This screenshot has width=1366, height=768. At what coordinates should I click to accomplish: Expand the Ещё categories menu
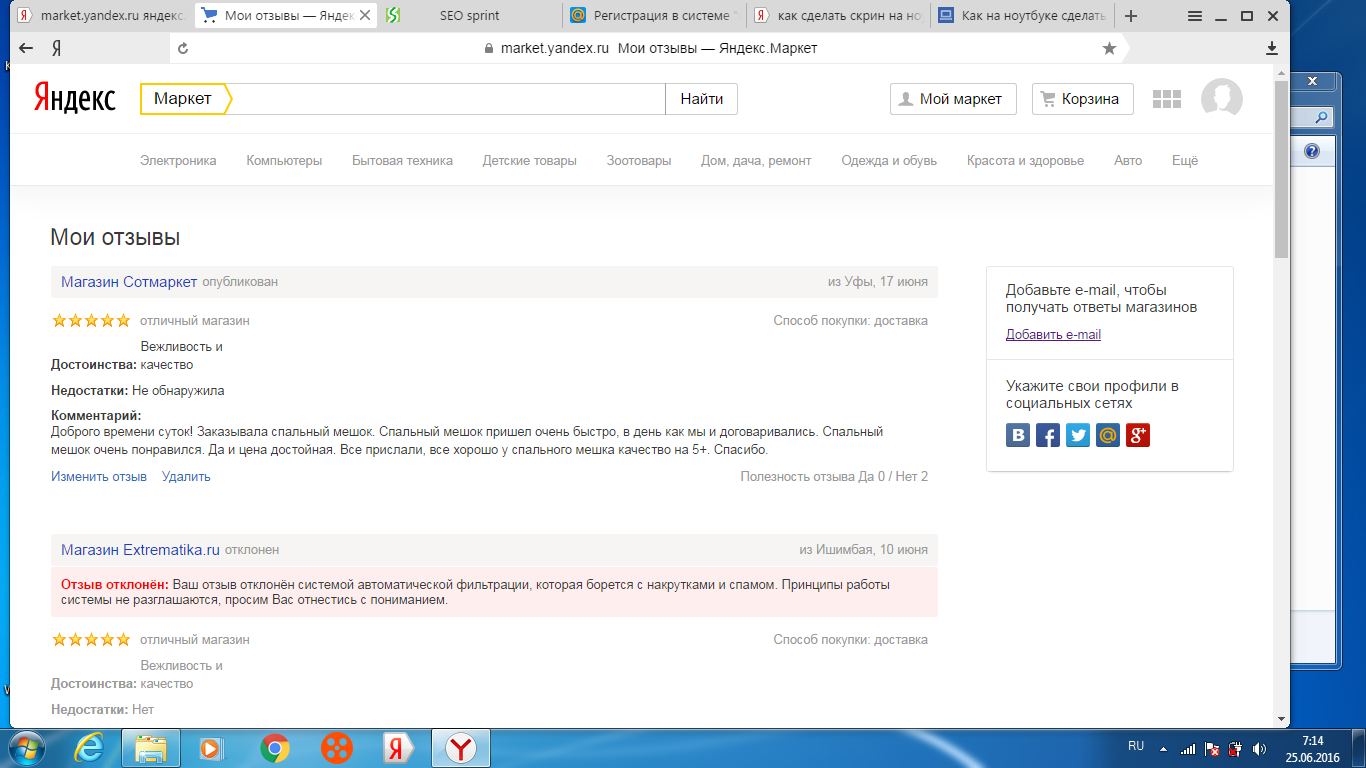[x=1185, y=160]
